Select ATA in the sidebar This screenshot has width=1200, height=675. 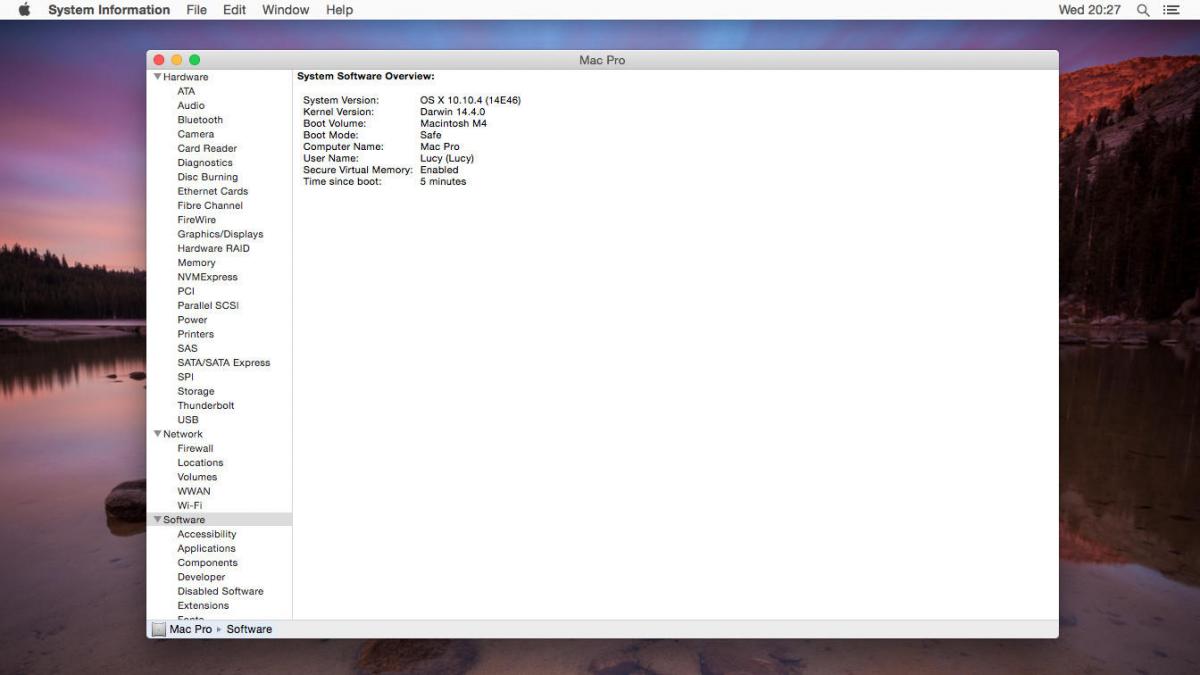click(187, 91)
